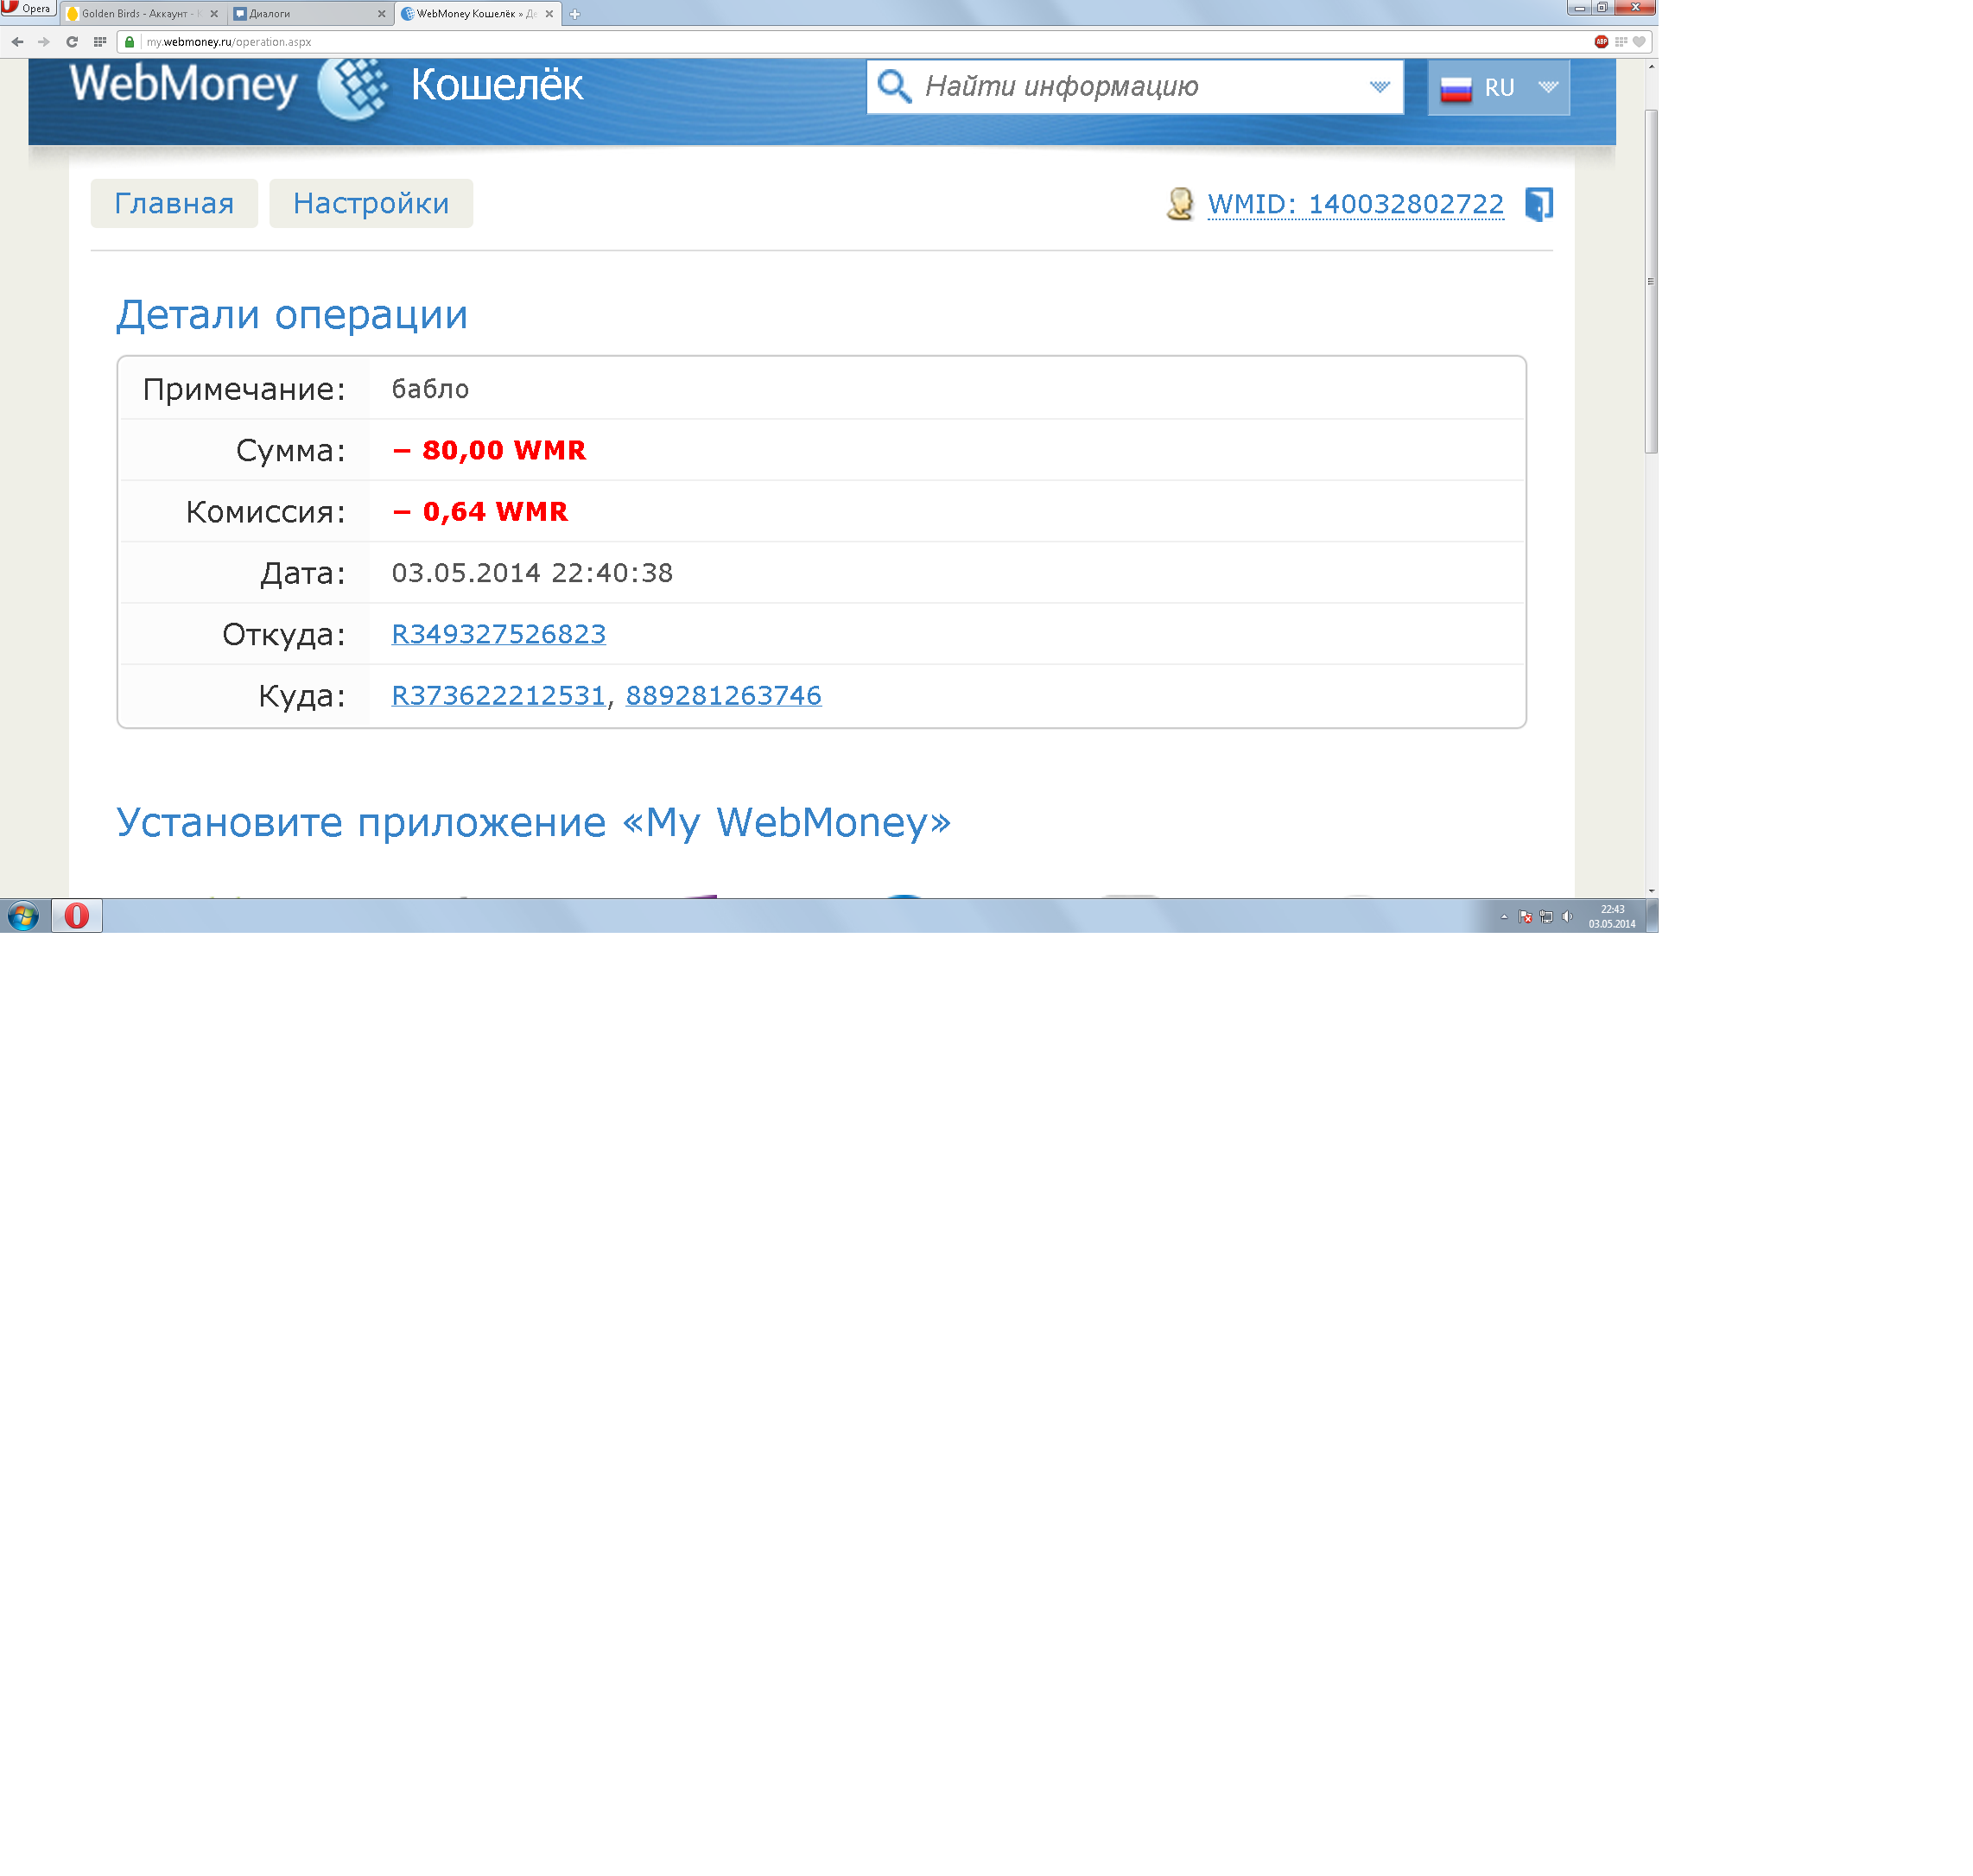
Task: Open the RU language dropdown
Action: pos(1498,88)
